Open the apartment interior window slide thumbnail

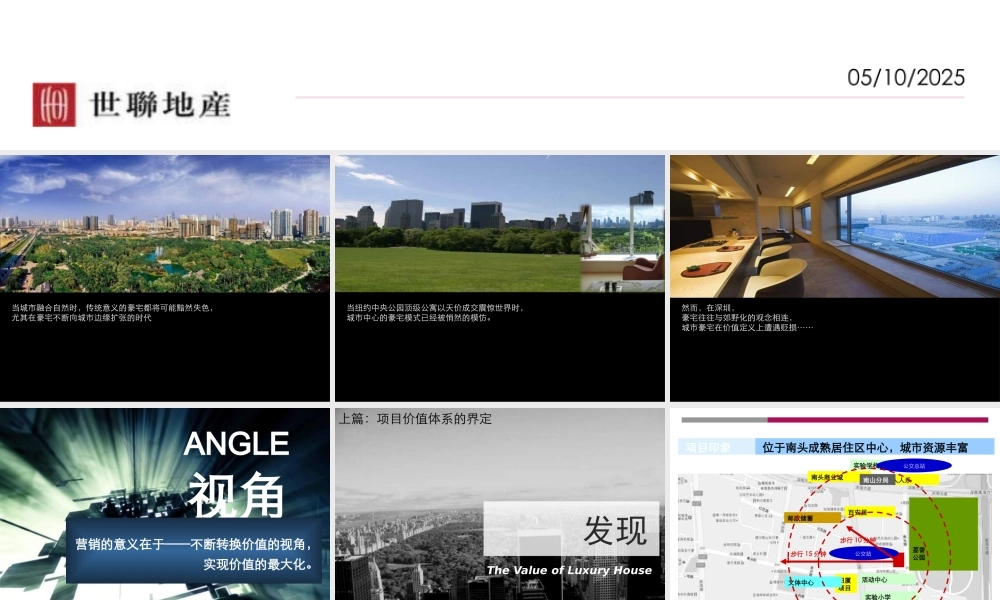(835, 278)
